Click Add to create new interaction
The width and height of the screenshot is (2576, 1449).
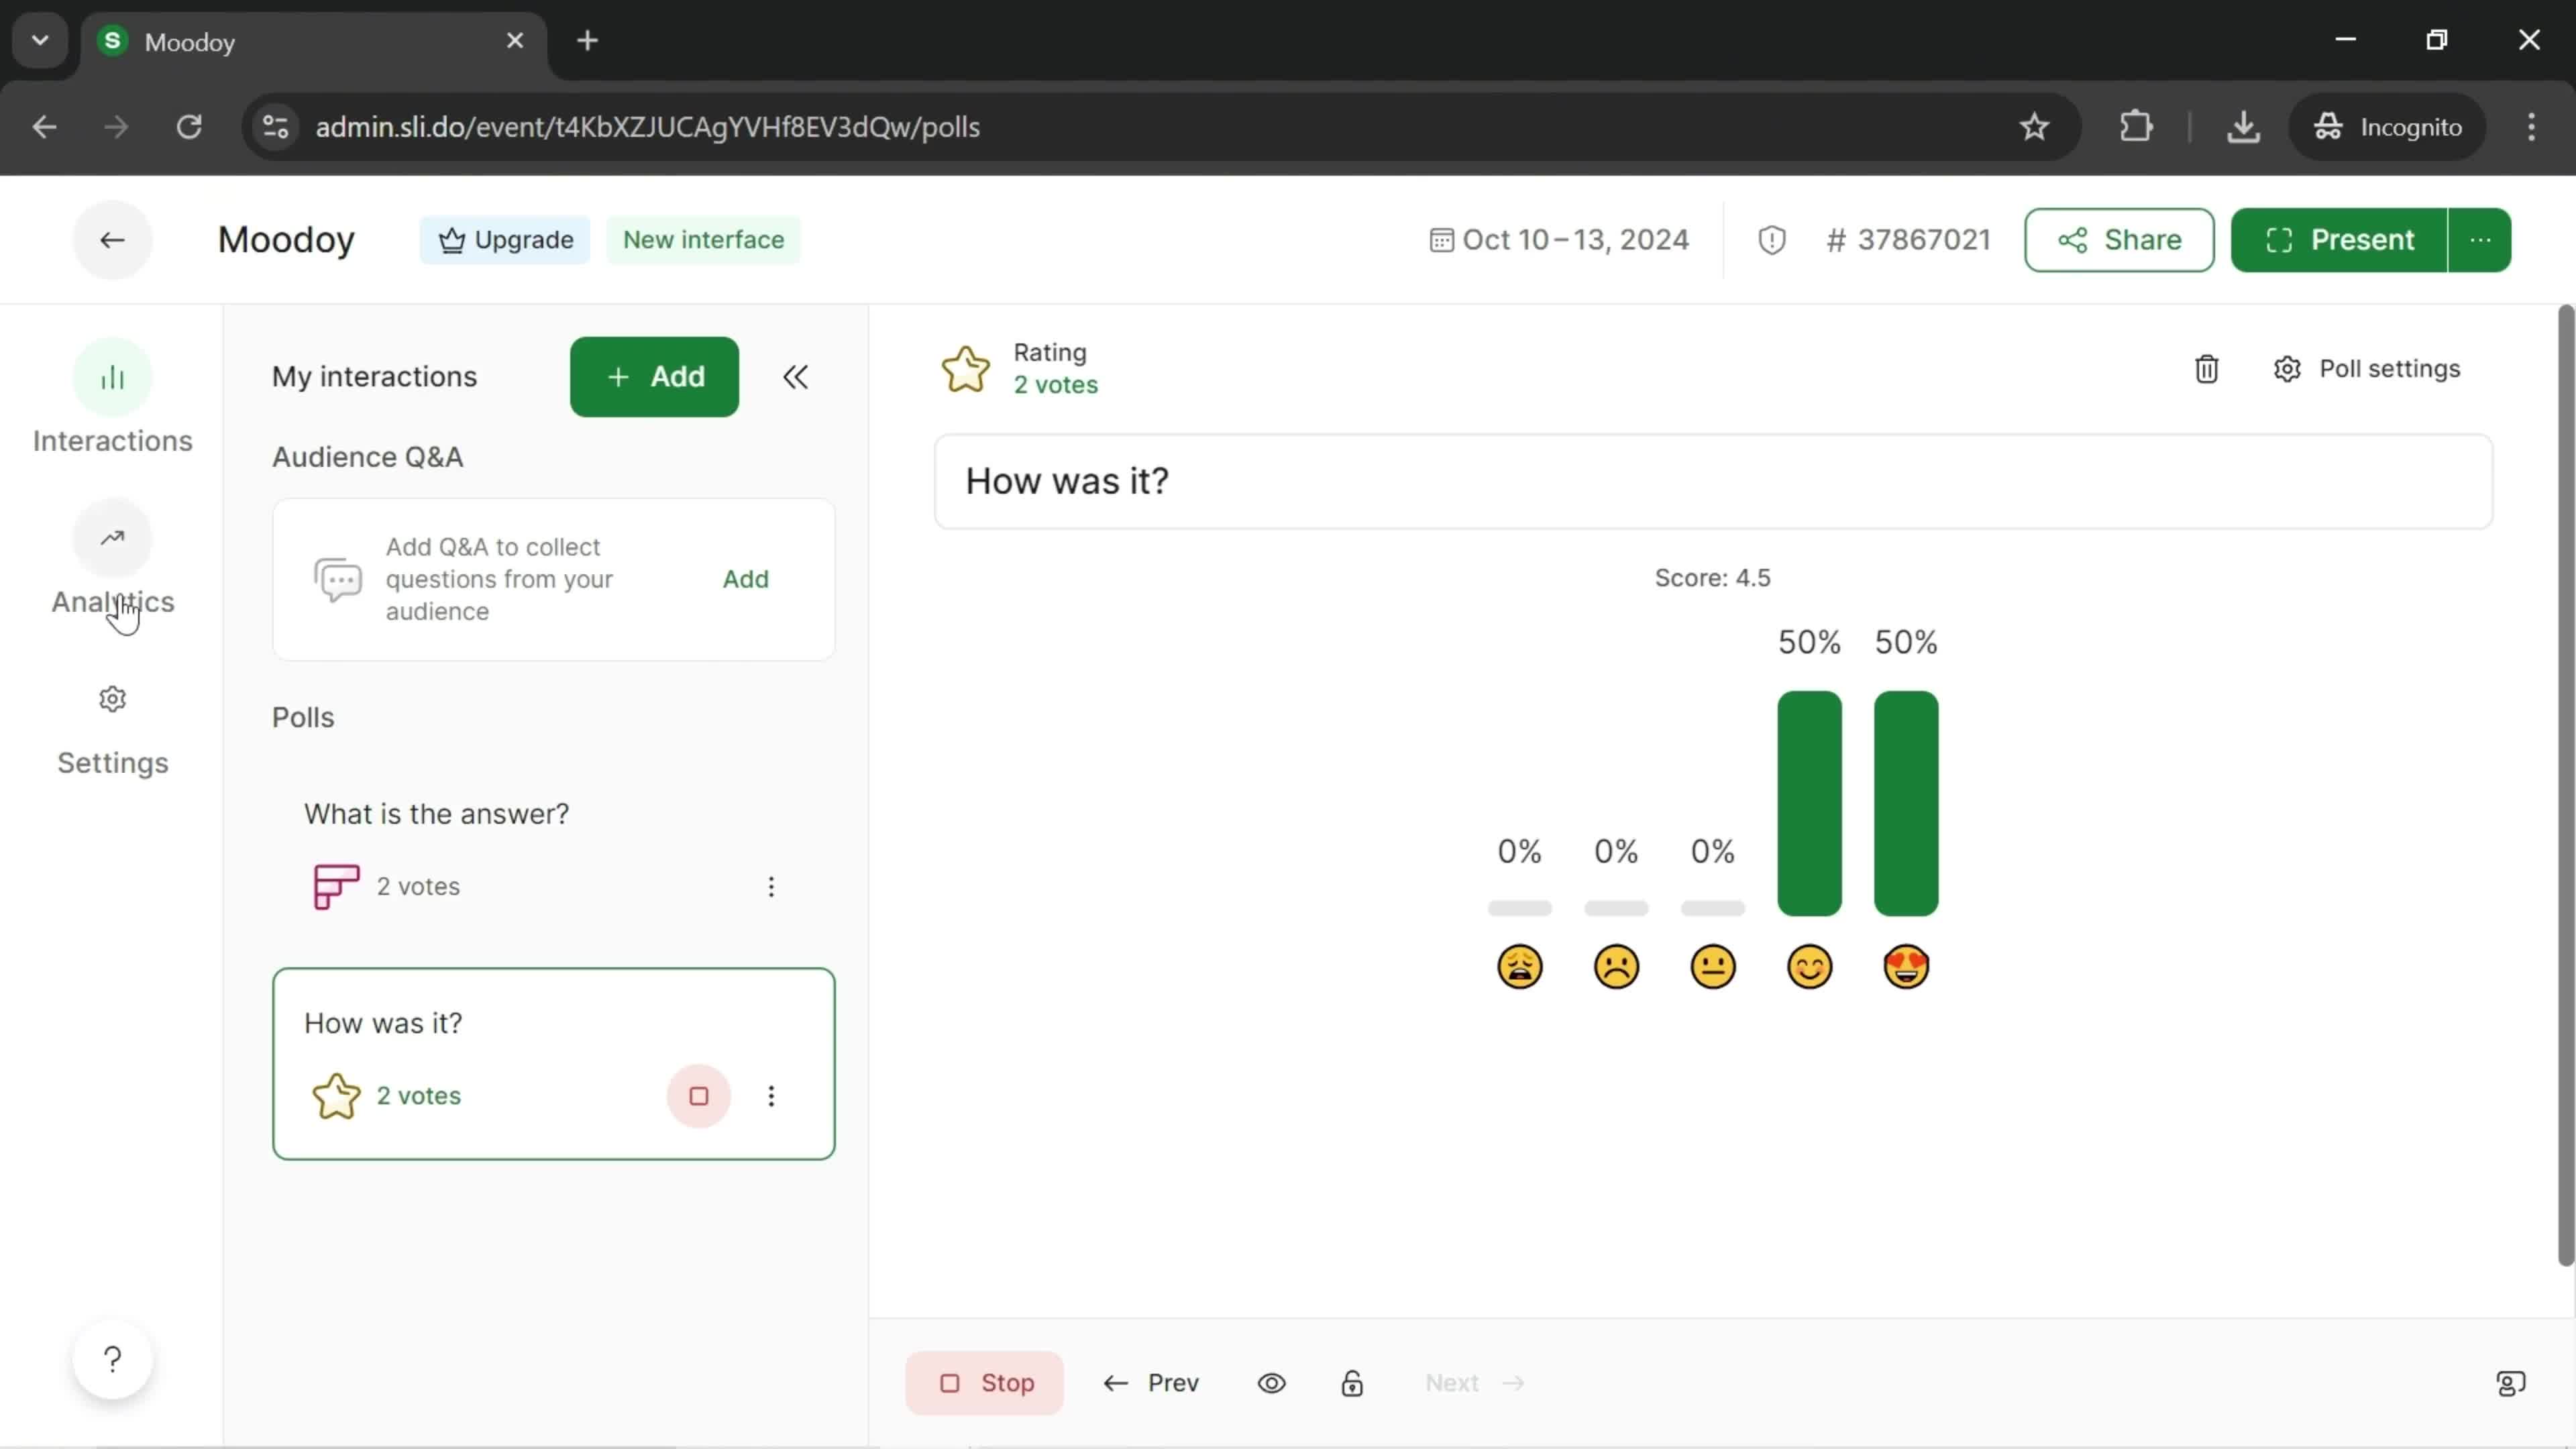coord(655,375)
